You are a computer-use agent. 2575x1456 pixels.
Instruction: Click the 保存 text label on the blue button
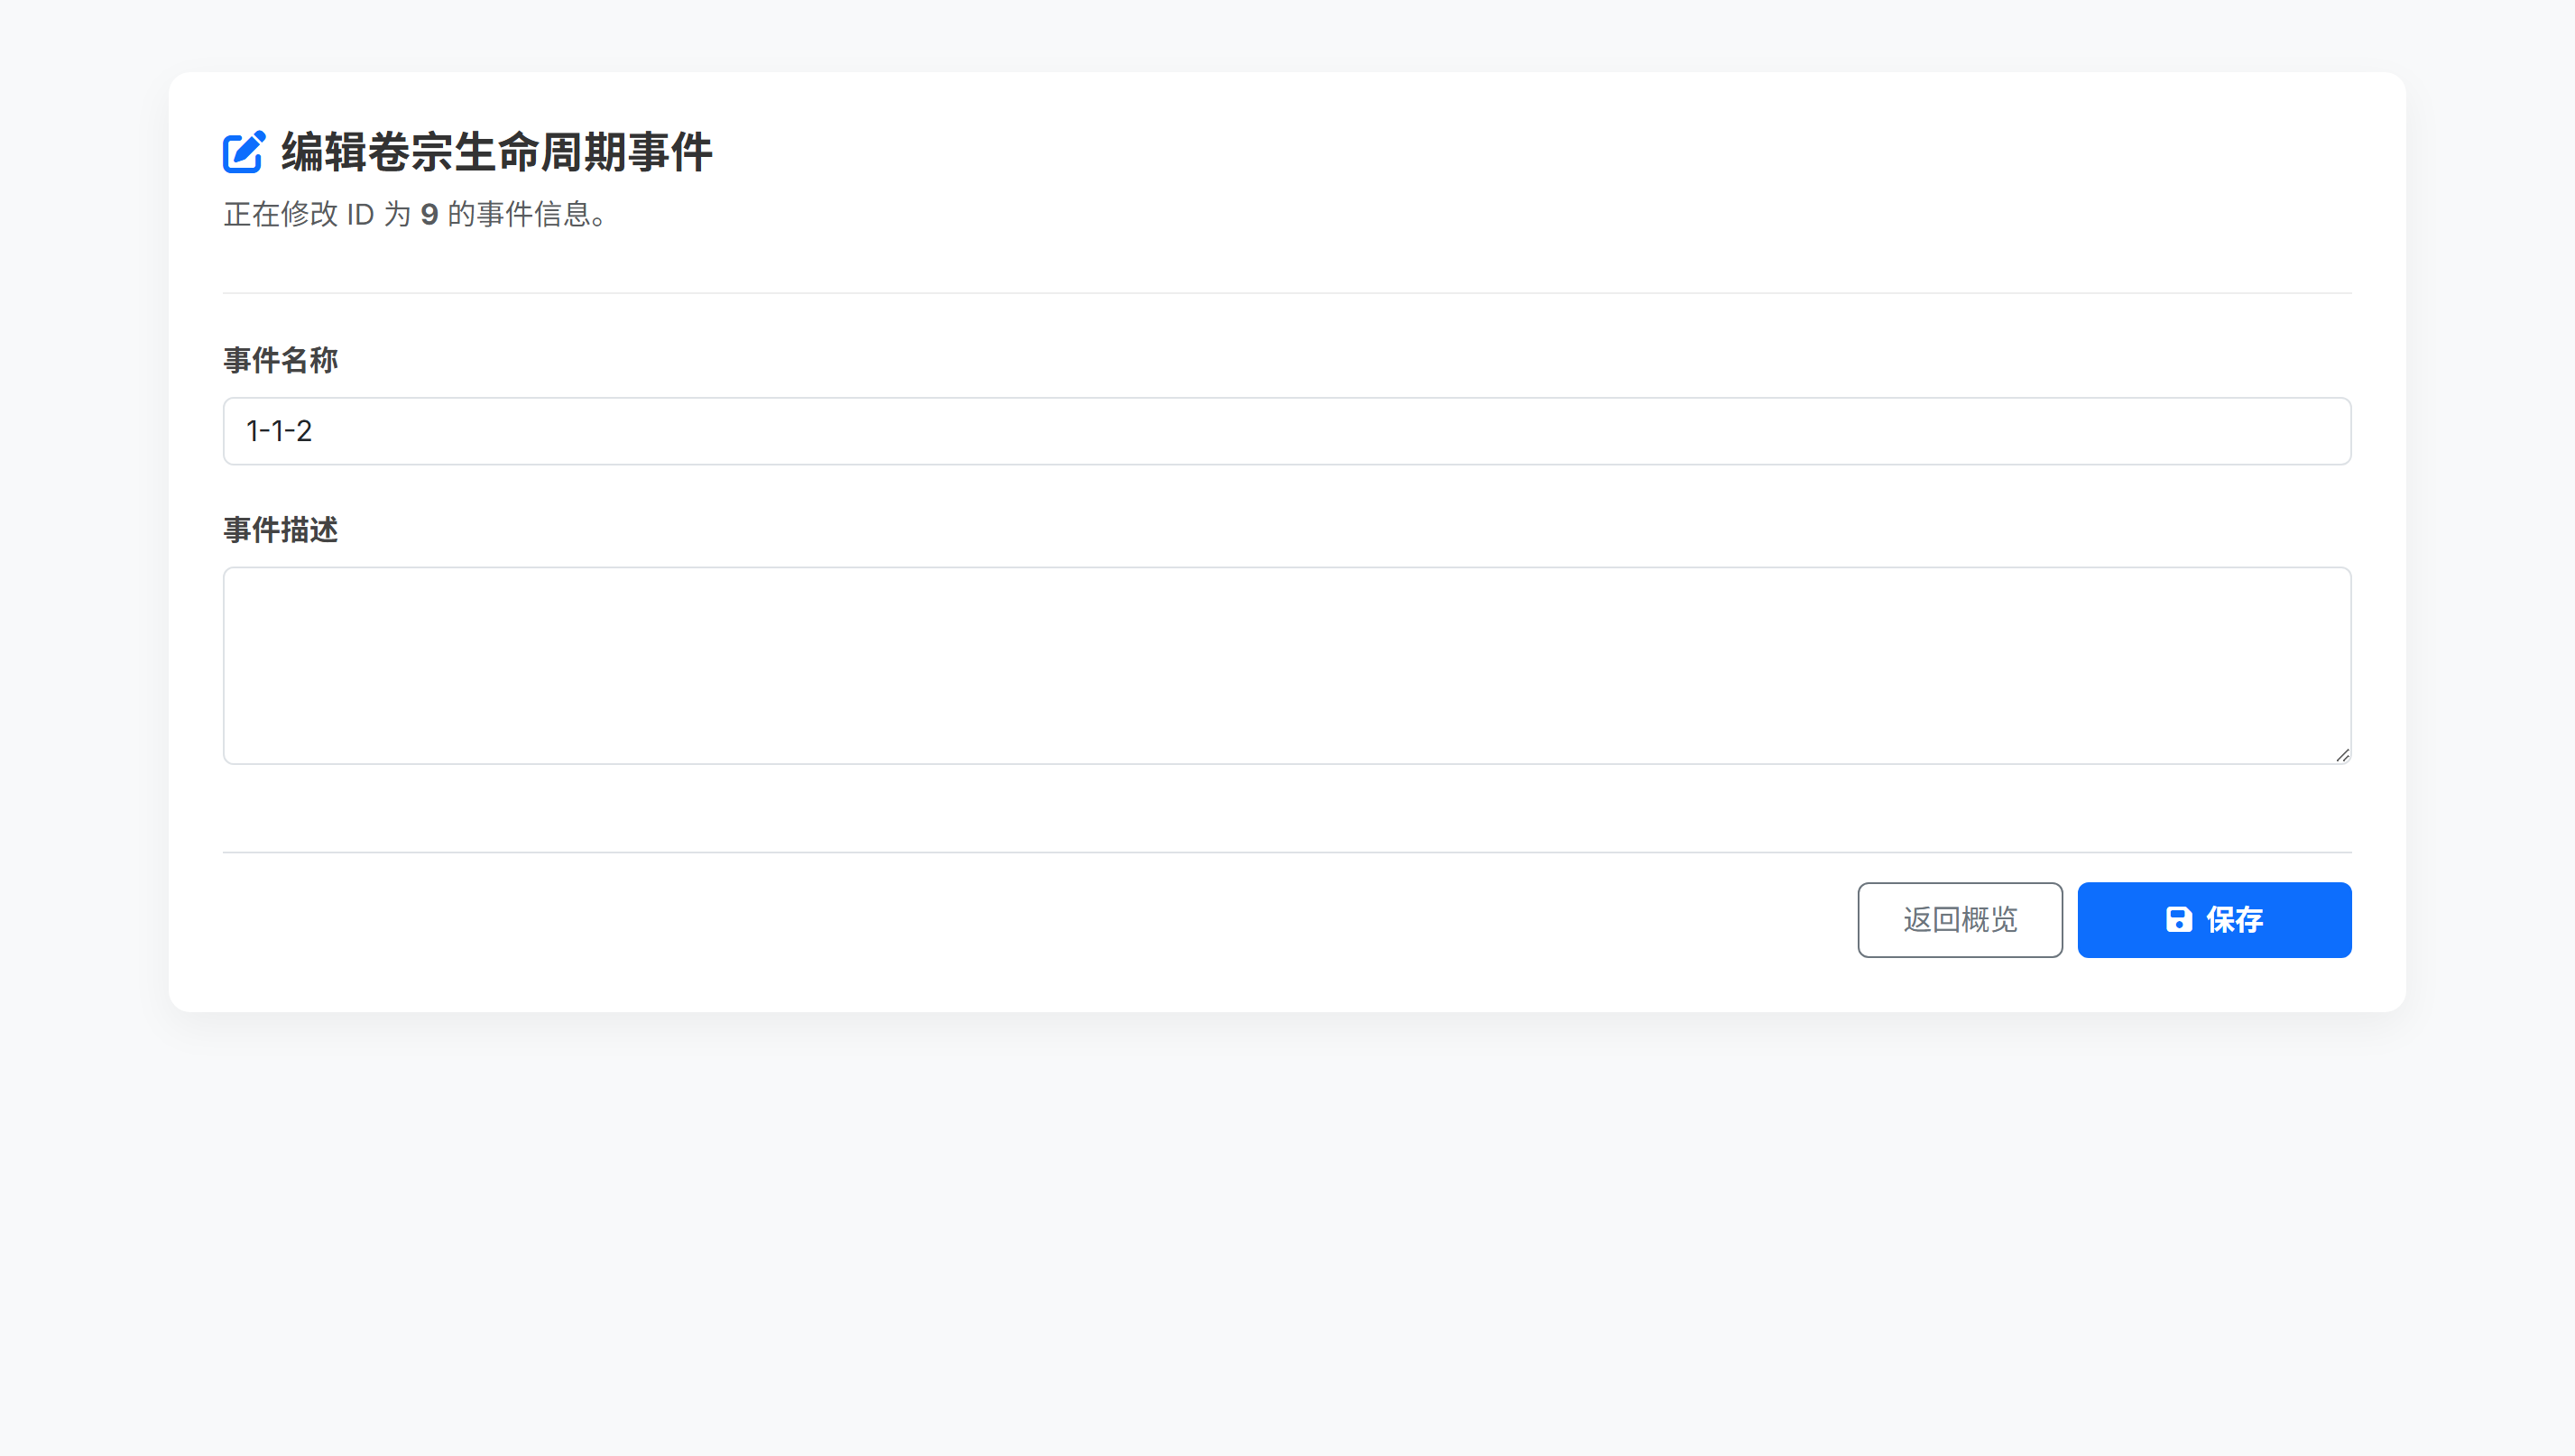pos(2234,919)
